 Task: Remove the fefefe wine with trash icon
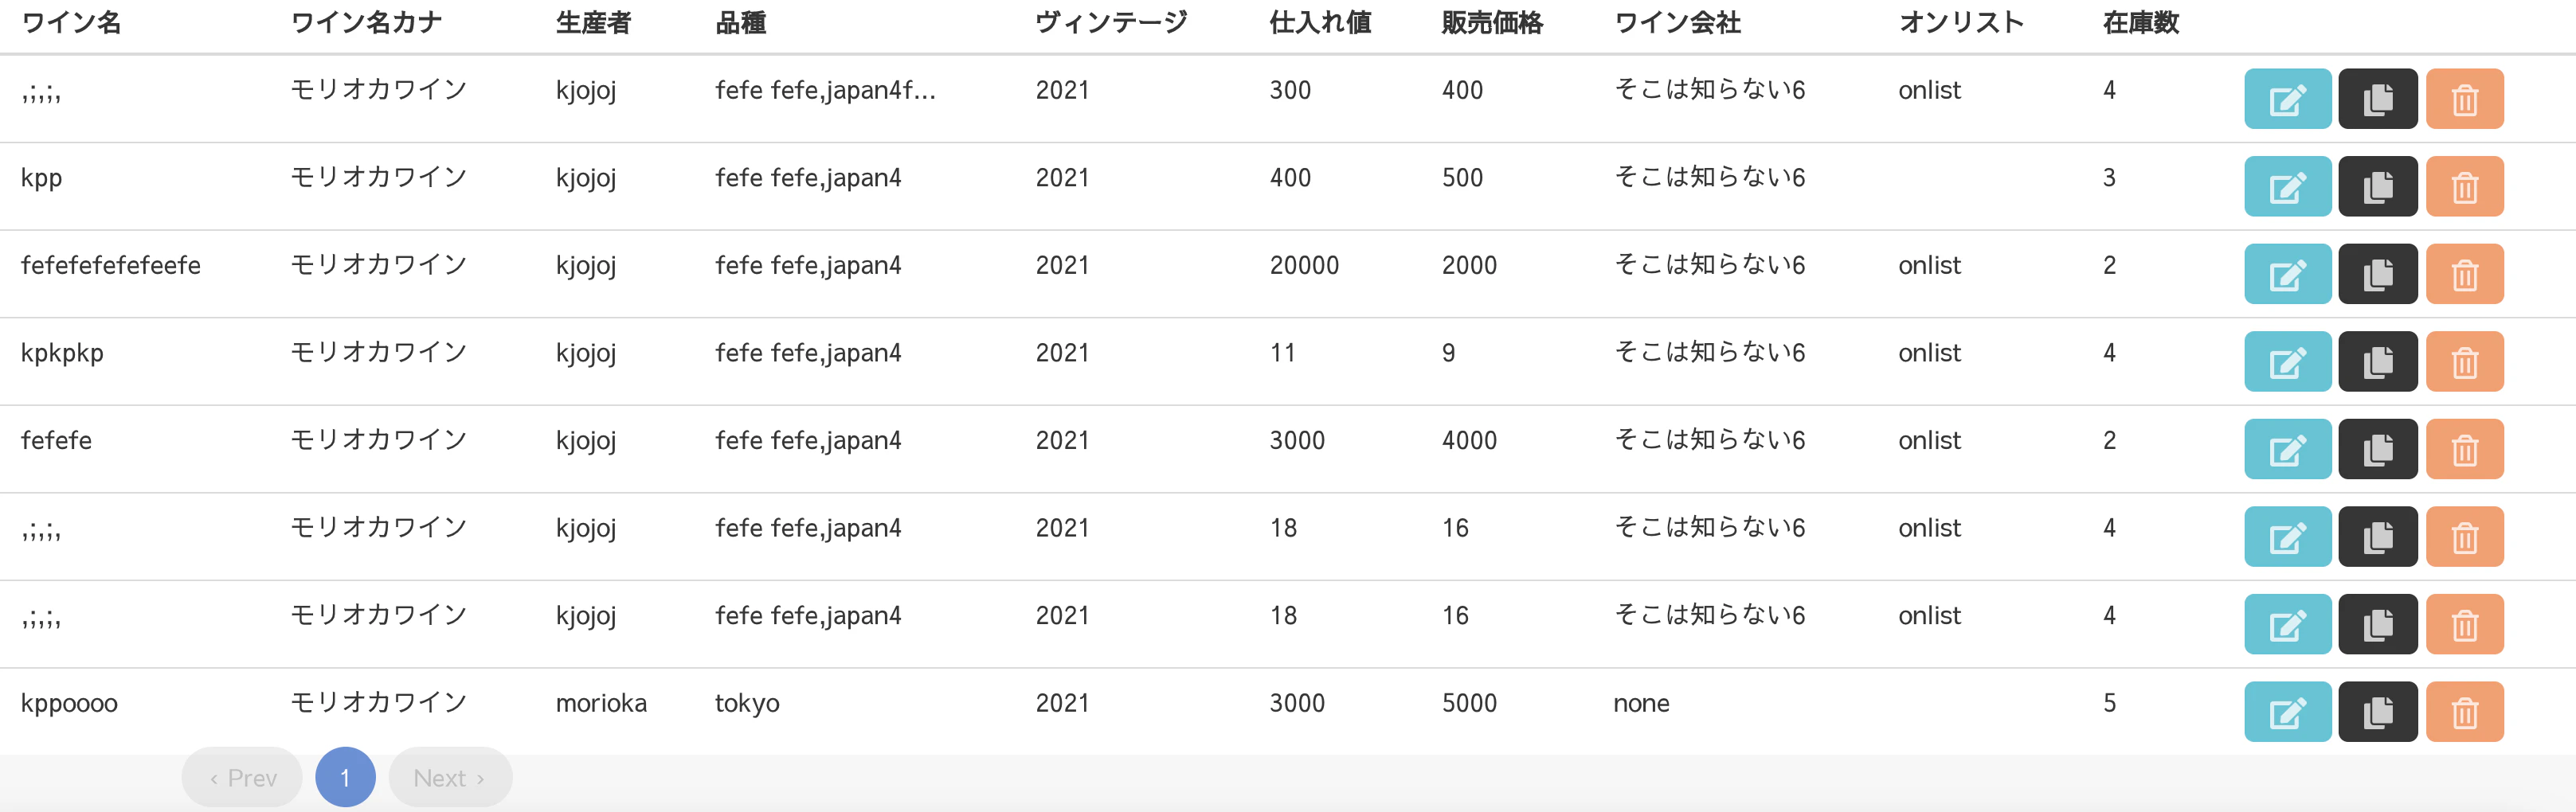coord(2465,449)
